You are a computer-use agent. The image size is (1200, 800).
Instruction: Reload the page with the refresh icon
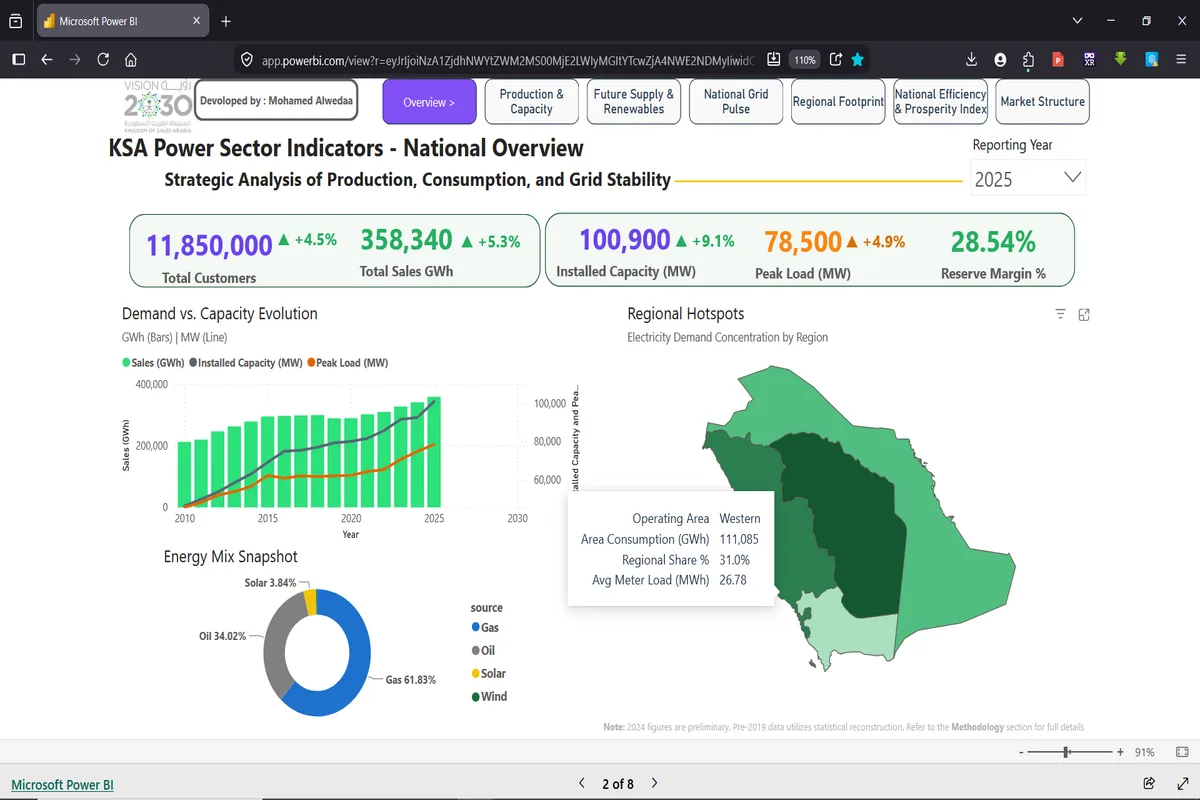pyautogui.click(x=103, y=60)
